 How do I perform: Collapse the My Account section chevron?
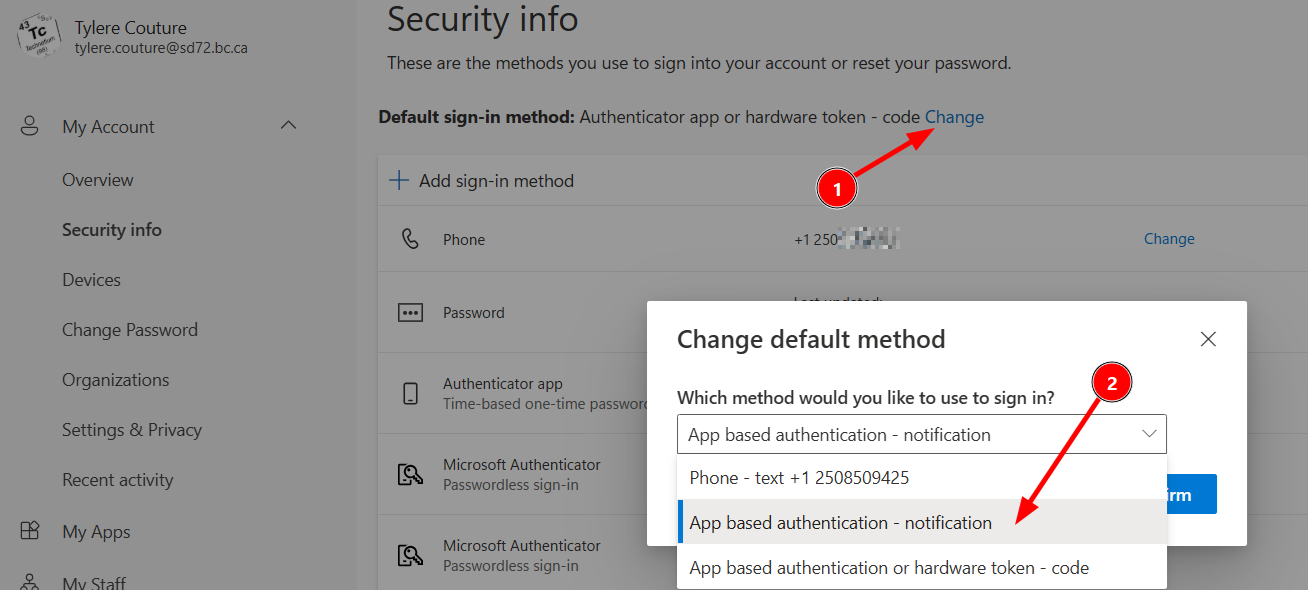(288, 126)
